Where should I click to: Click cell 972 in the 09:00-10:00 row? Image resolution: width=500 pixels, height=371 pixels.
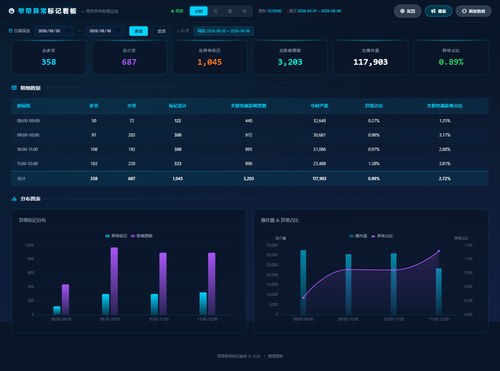point(249,135)
